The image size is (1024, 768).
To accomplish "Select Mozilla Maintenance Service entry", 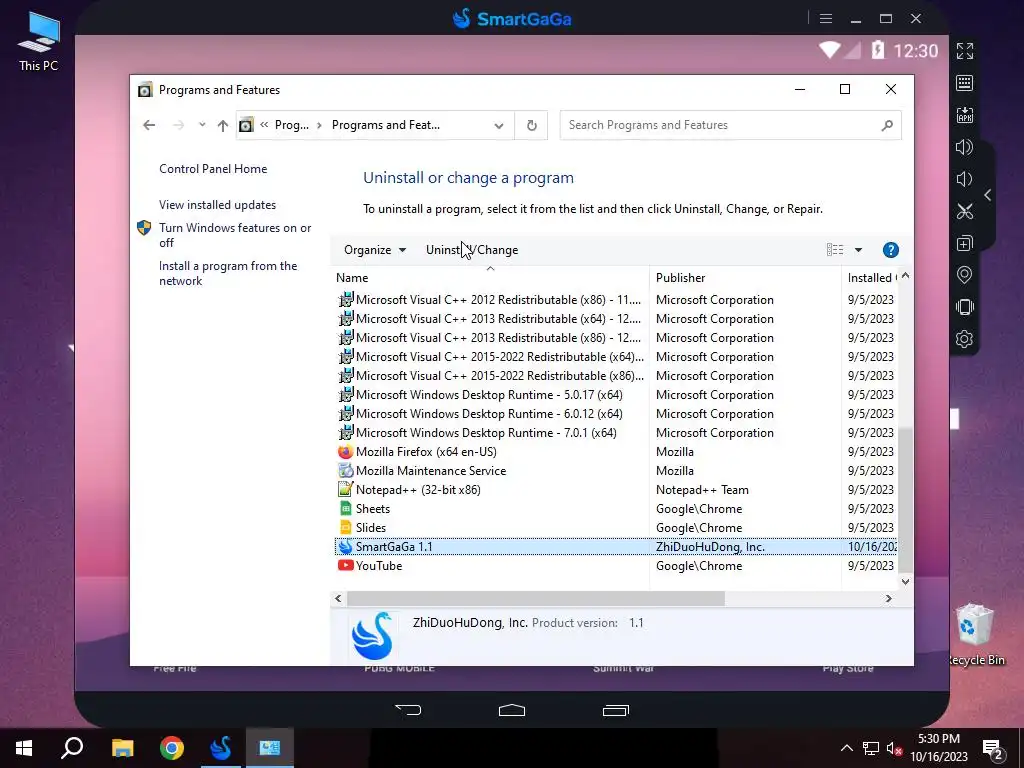I will point(615,471).
